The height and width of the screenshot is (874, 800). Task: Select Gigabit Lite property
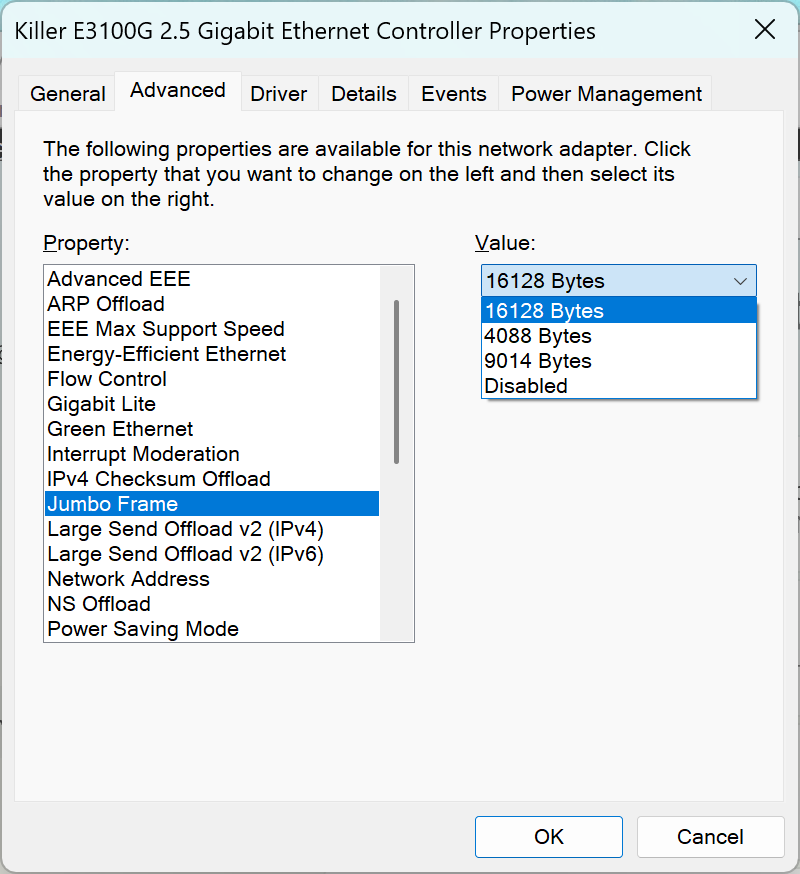point(212,404)
